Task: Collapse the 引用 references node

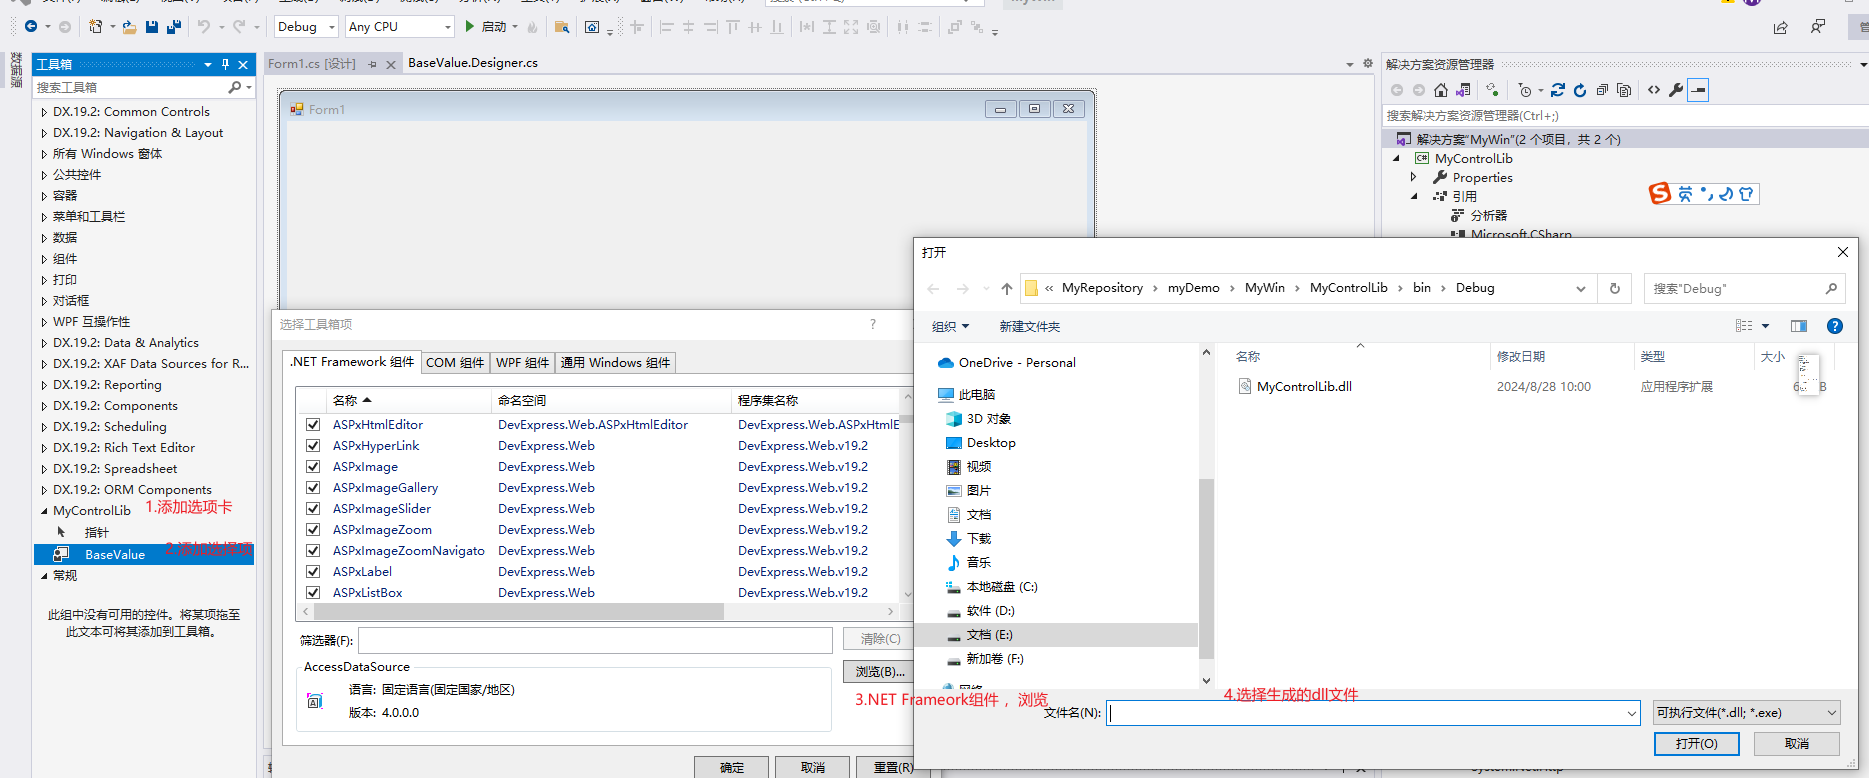Action: click(x=1413, y=196)
